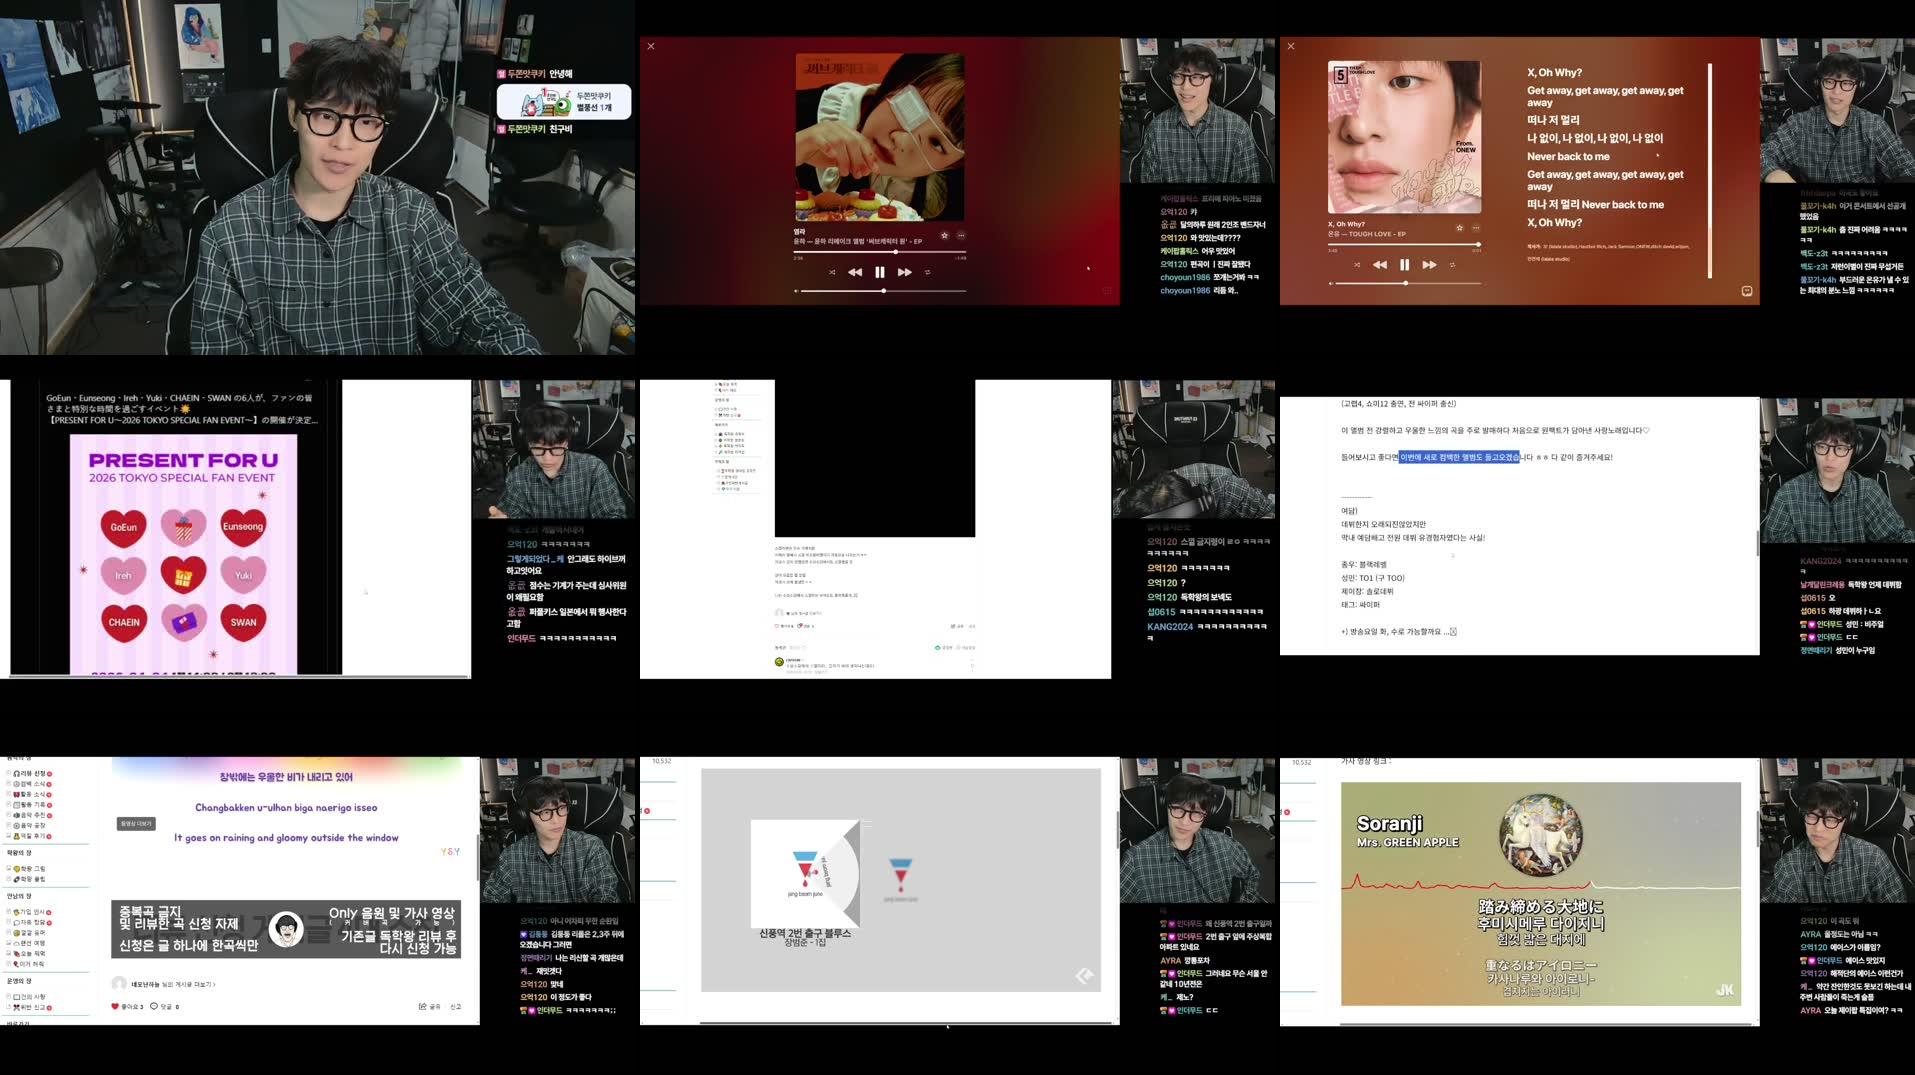
Task: Star the currently playing 윤하 track
Action: tap(945, 235)
